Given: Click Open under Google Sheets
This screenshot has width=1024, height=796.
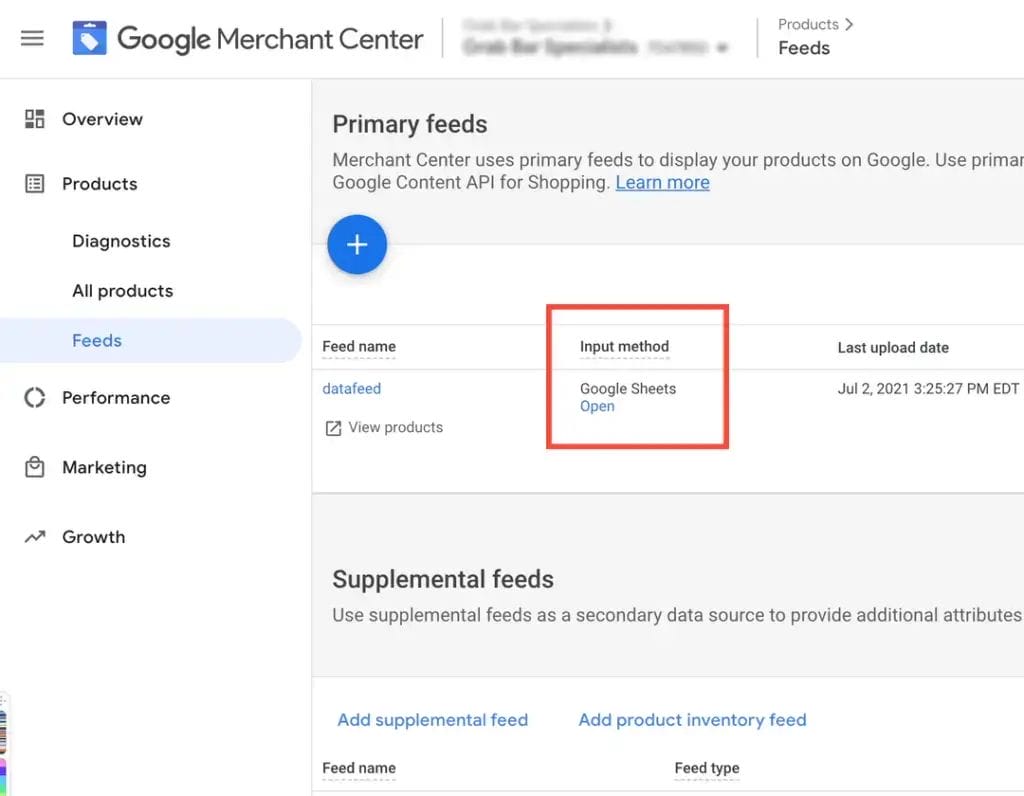Looking at the screenshot, I should click(x=597, y=407).
